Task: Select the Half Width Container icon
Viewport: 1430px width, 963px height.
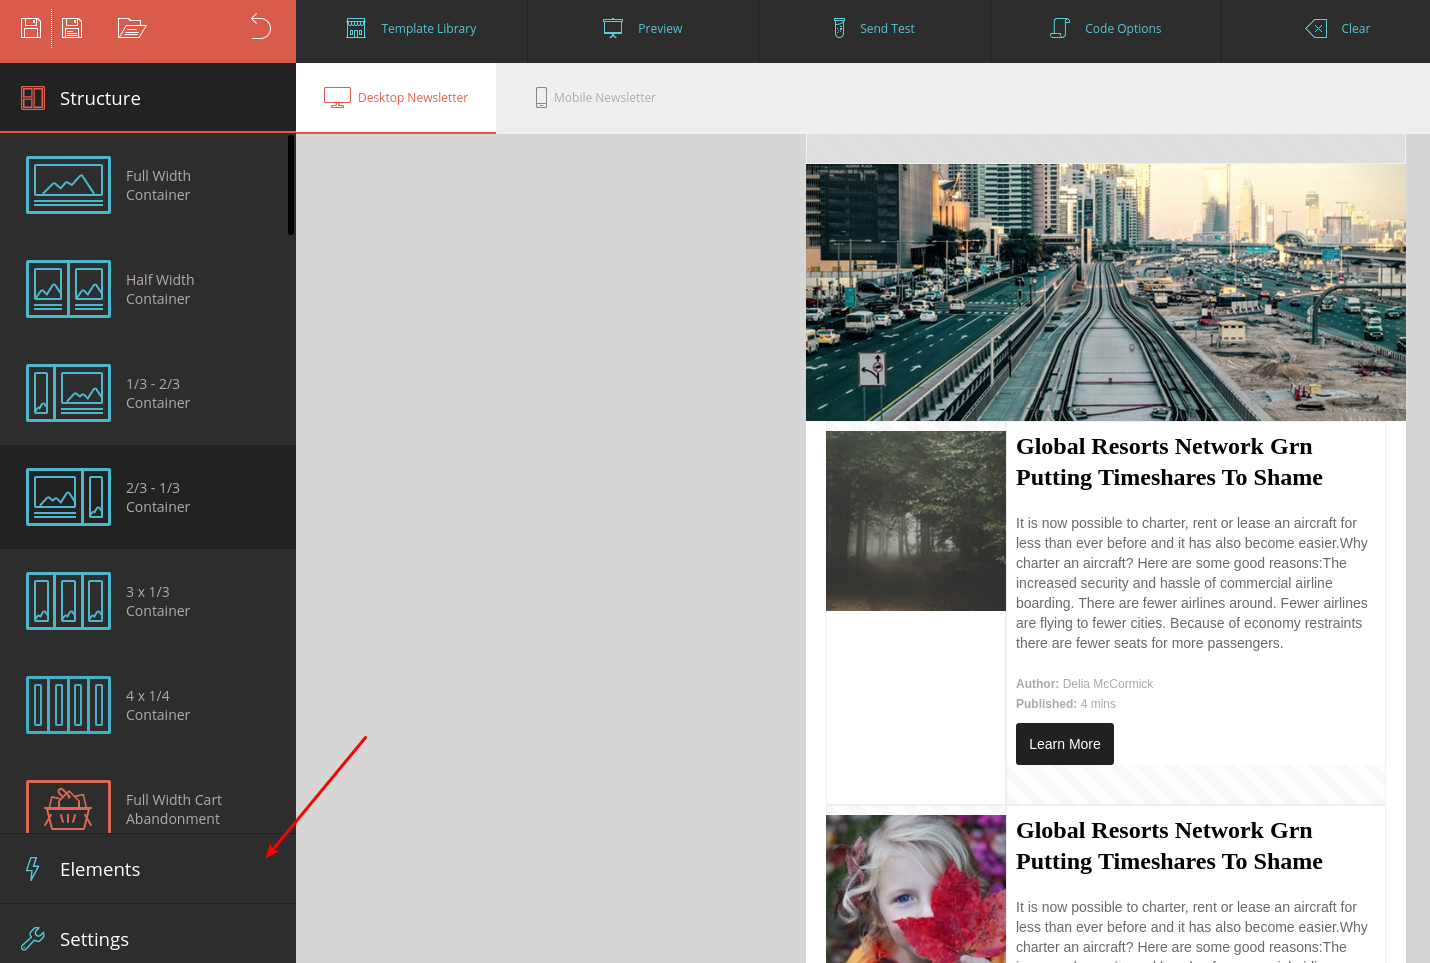Action: [68, 289]
